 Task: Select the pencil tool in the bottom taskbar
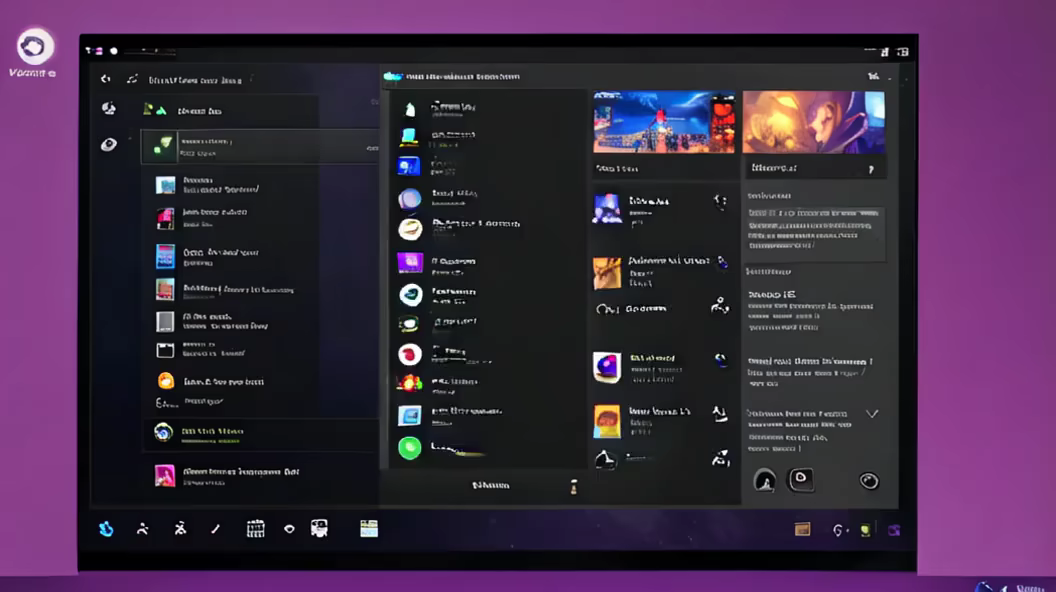(215, 529)
